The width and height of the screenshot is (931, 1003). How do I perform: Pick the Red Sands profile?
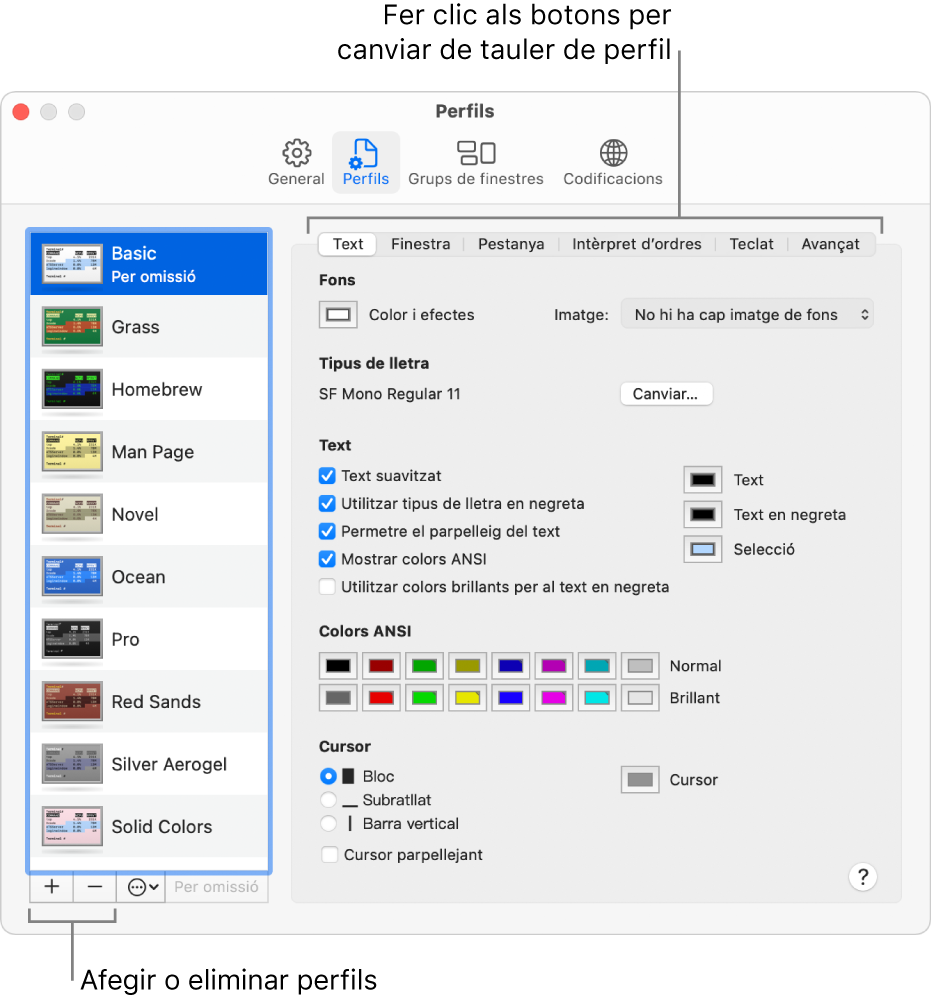pyautogui.click(x=149, y=701)
